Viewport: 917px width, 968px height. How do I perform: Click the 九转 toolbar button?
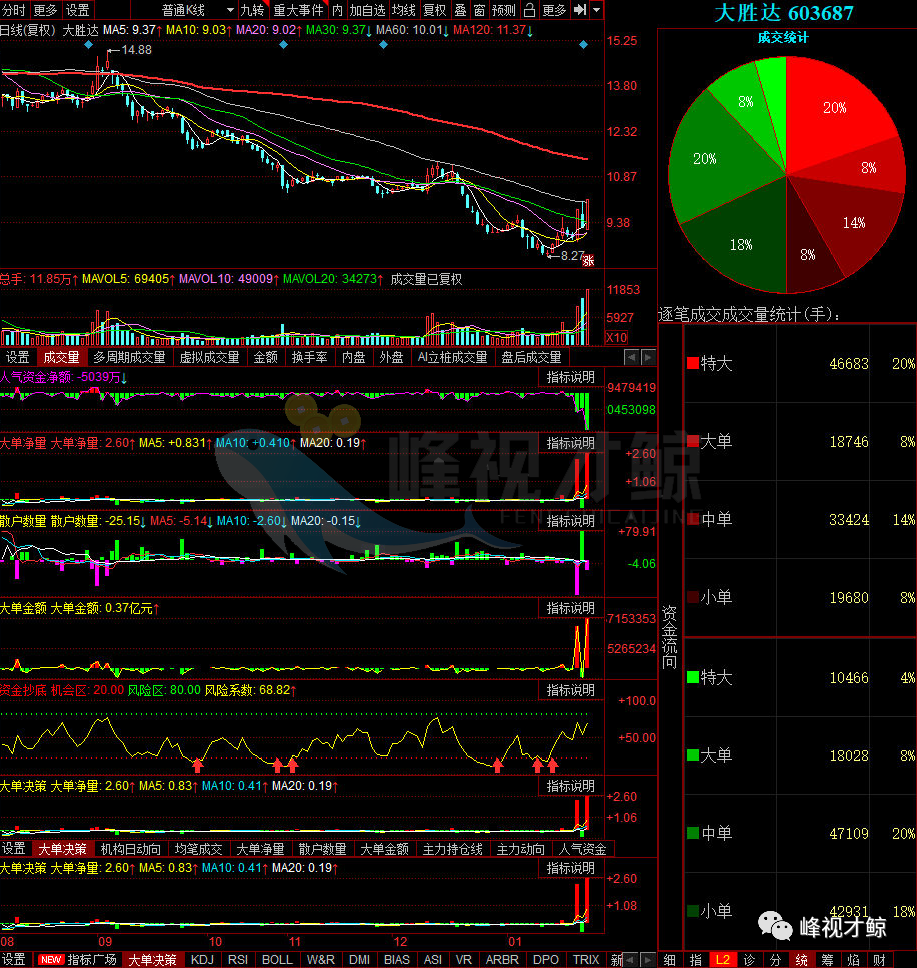click(x=252, y=10)
